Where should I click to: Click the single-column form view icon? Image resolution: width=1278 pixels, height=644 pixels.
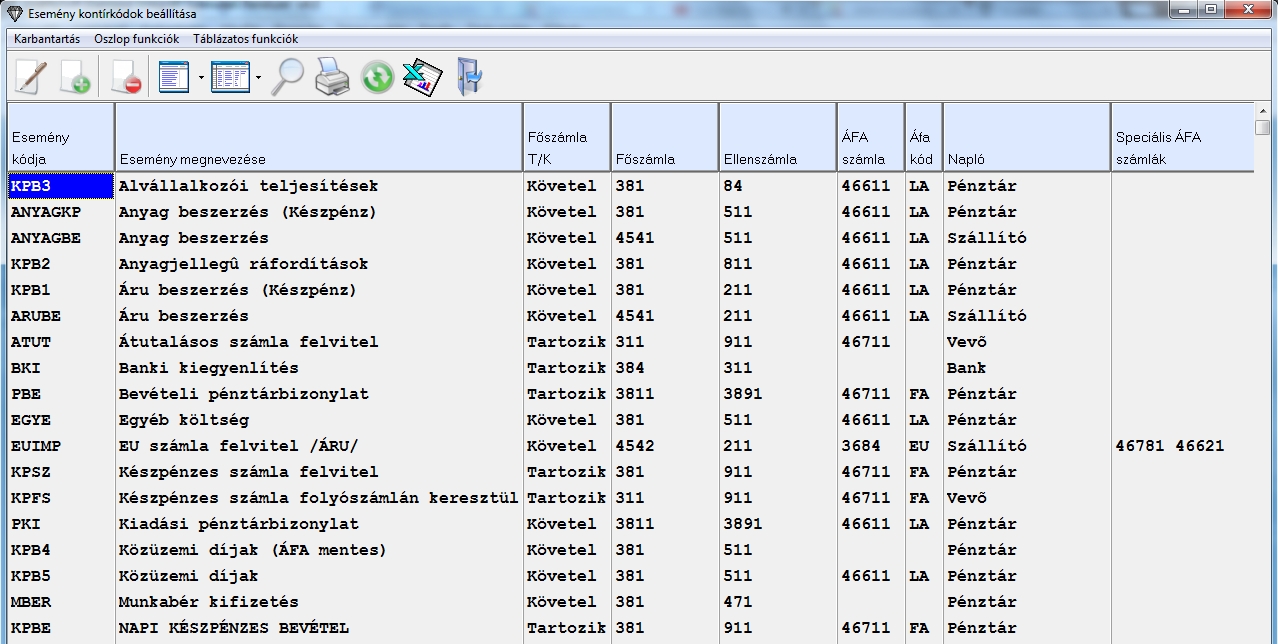(174, 77)
